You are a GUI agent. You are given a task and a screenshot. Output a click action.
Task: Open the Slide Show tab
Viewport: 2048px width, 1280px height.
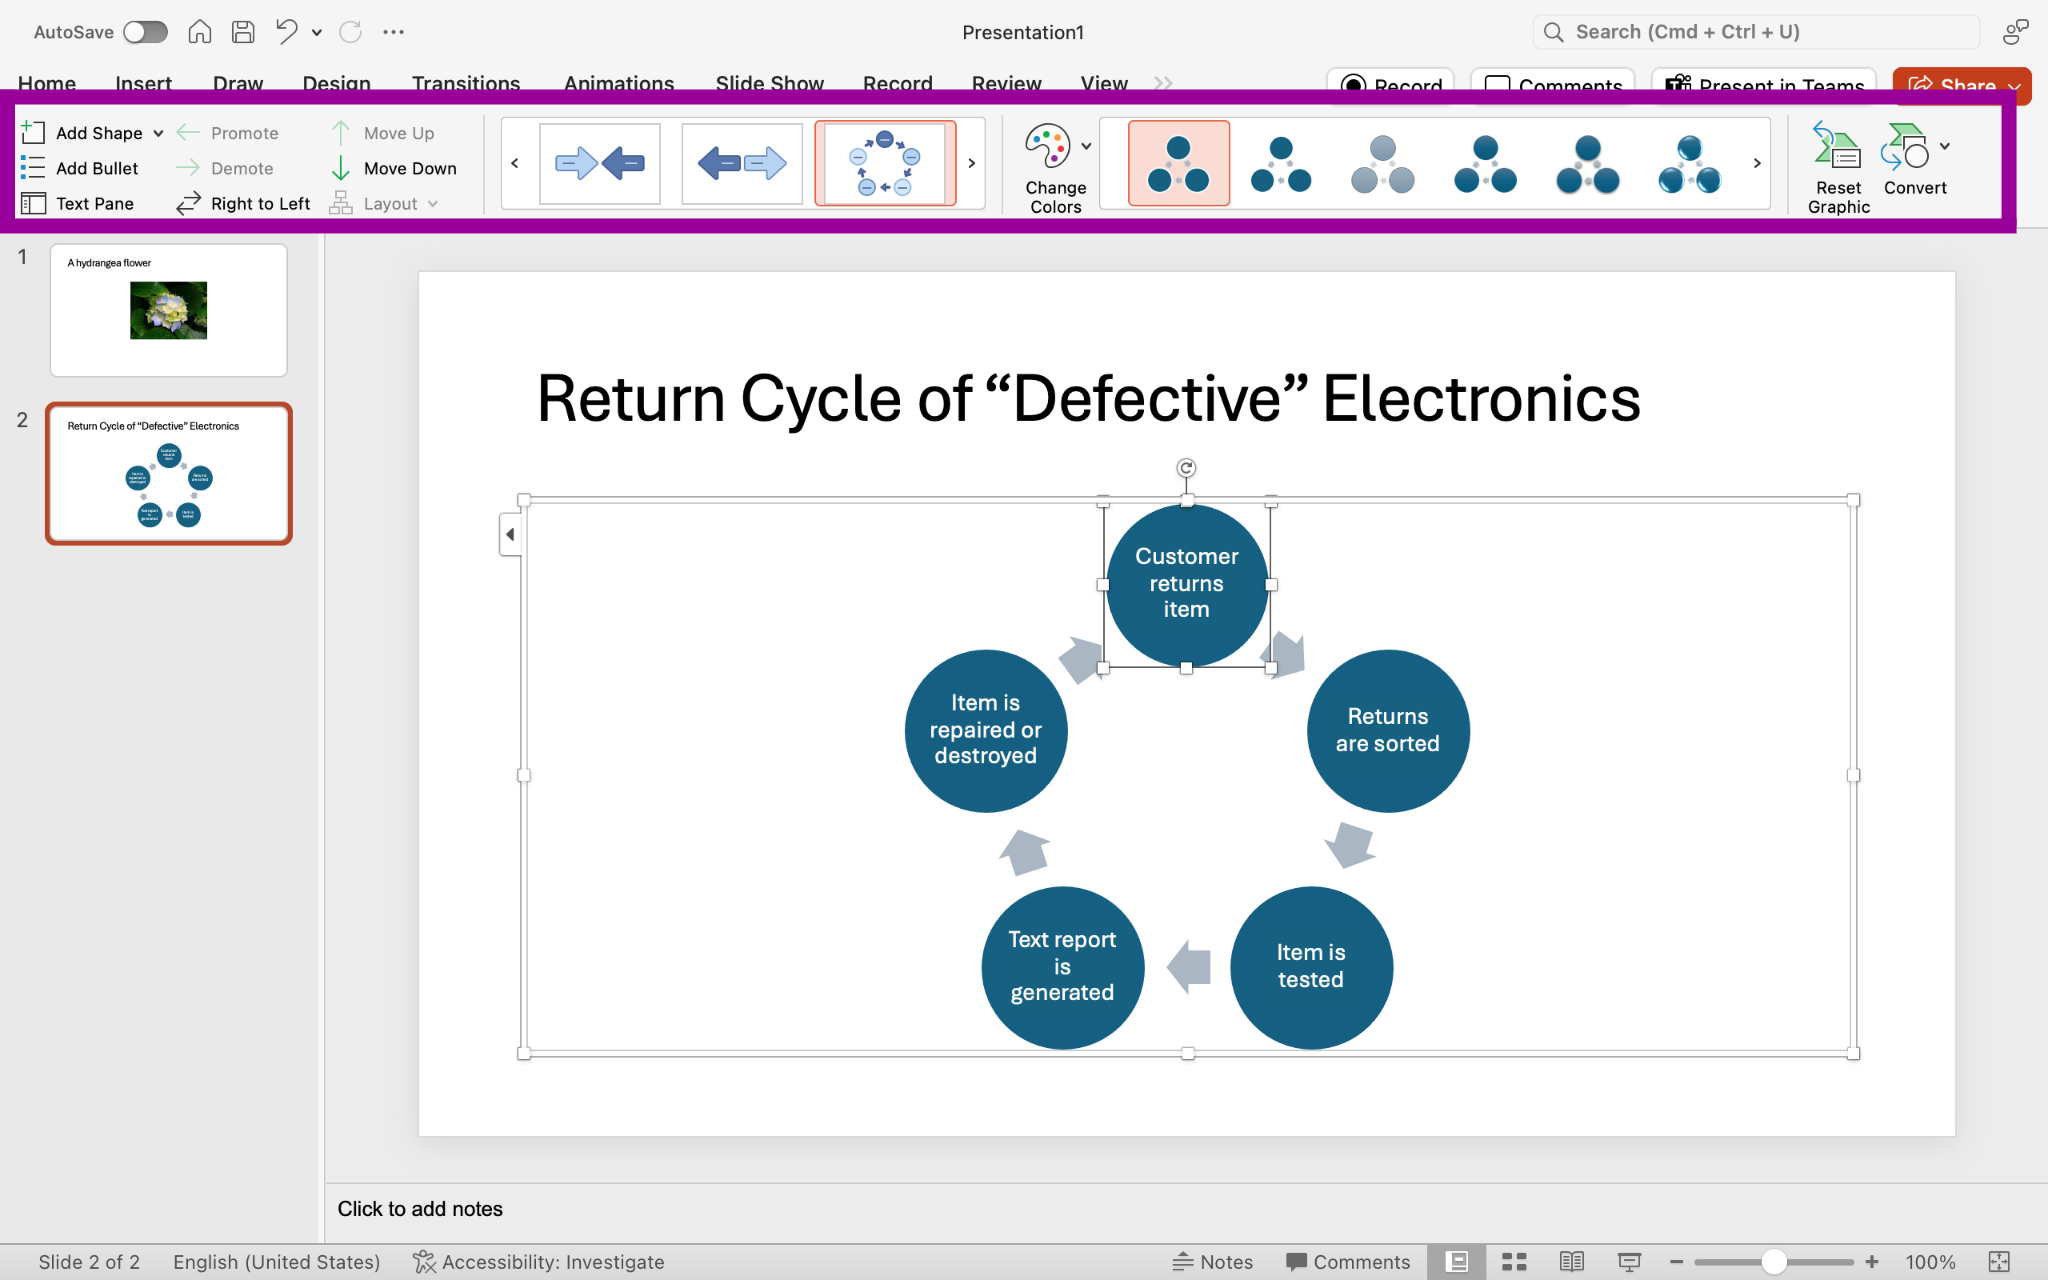point(770,83)
